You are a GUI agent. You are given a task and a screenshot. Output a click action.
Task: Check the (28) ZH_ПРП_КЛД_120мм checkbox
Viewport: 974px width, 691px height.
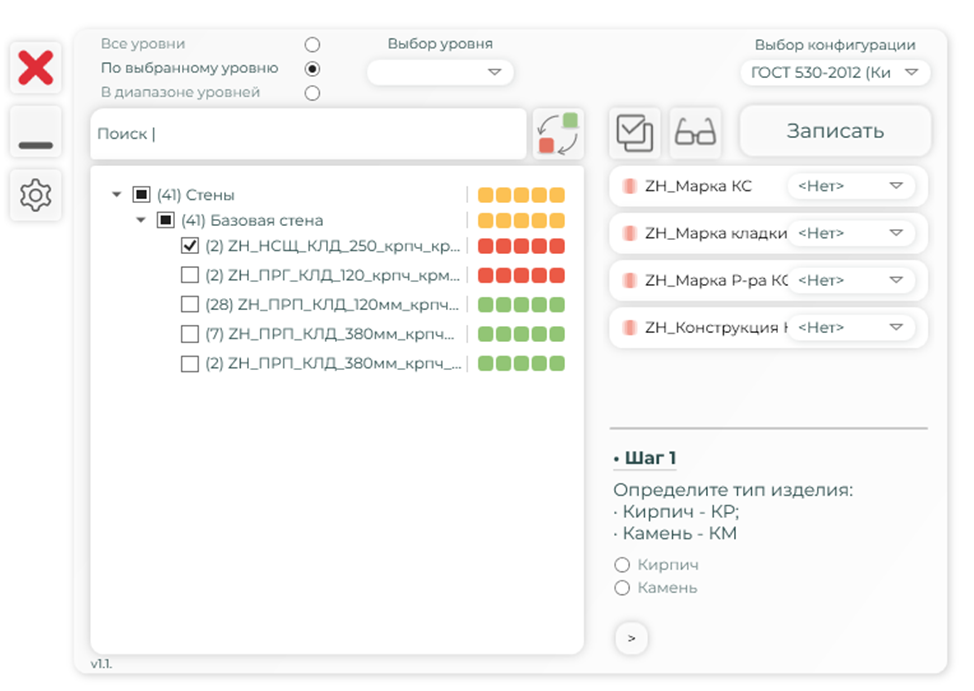[x=189, y=304]
